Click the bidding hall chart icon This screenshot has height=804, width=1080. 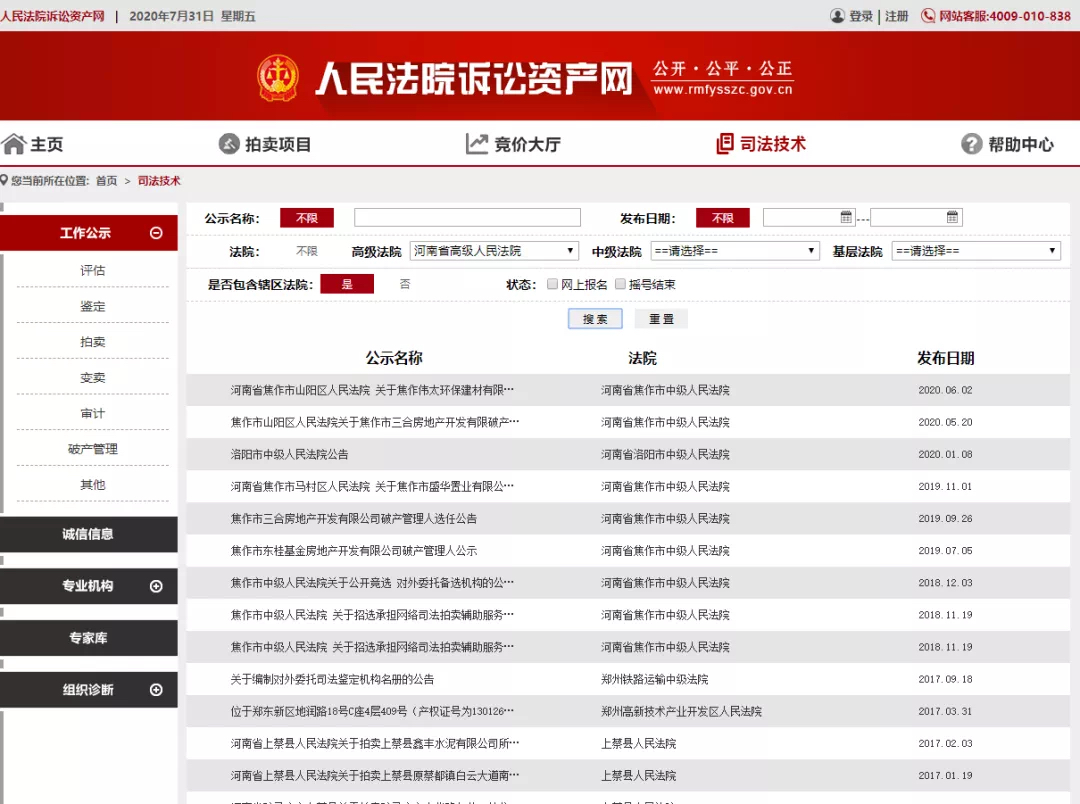pyautogui.click(x=477, y=143)
